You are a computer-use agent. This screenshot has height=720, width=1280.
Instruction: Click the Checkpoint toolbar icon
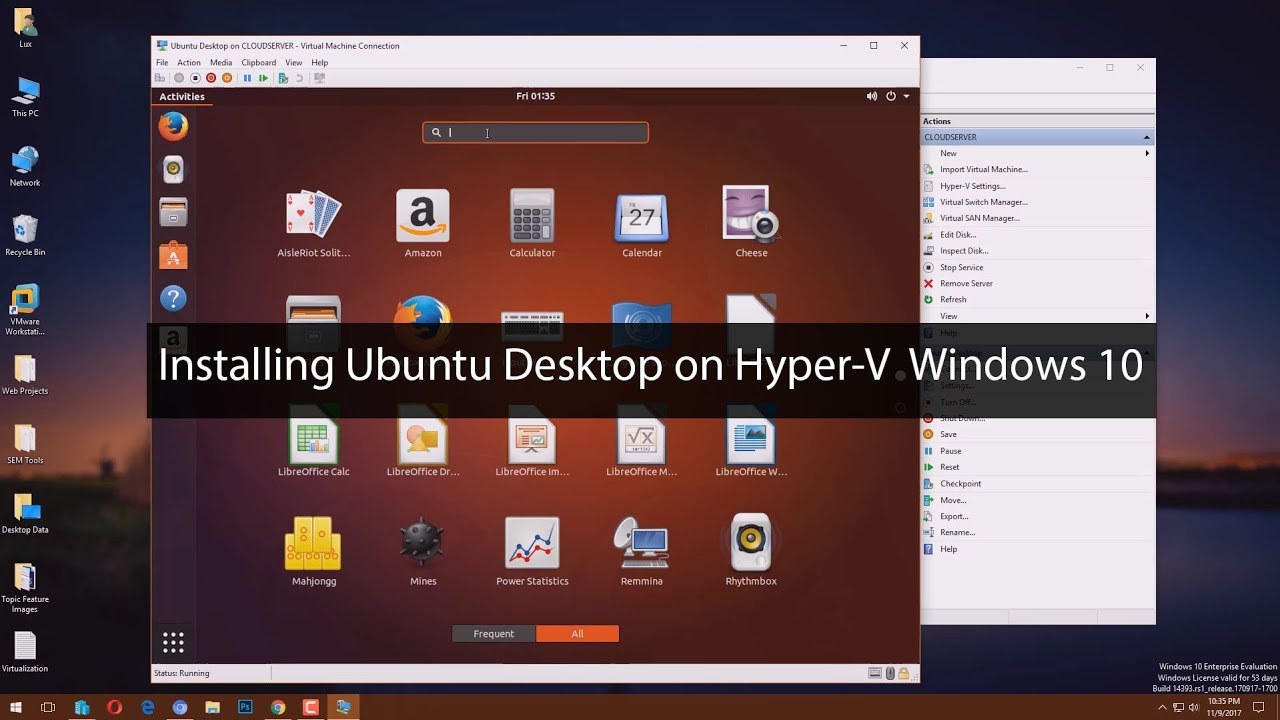(x=283, y=78)
